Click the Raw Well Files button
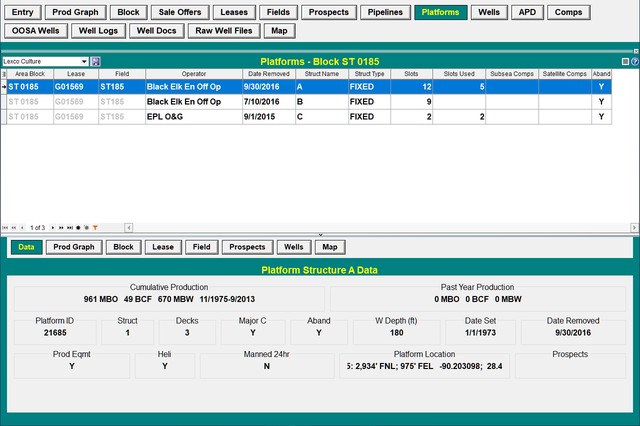This screenshot has height=426, width=640. click(x=223, y=31)
